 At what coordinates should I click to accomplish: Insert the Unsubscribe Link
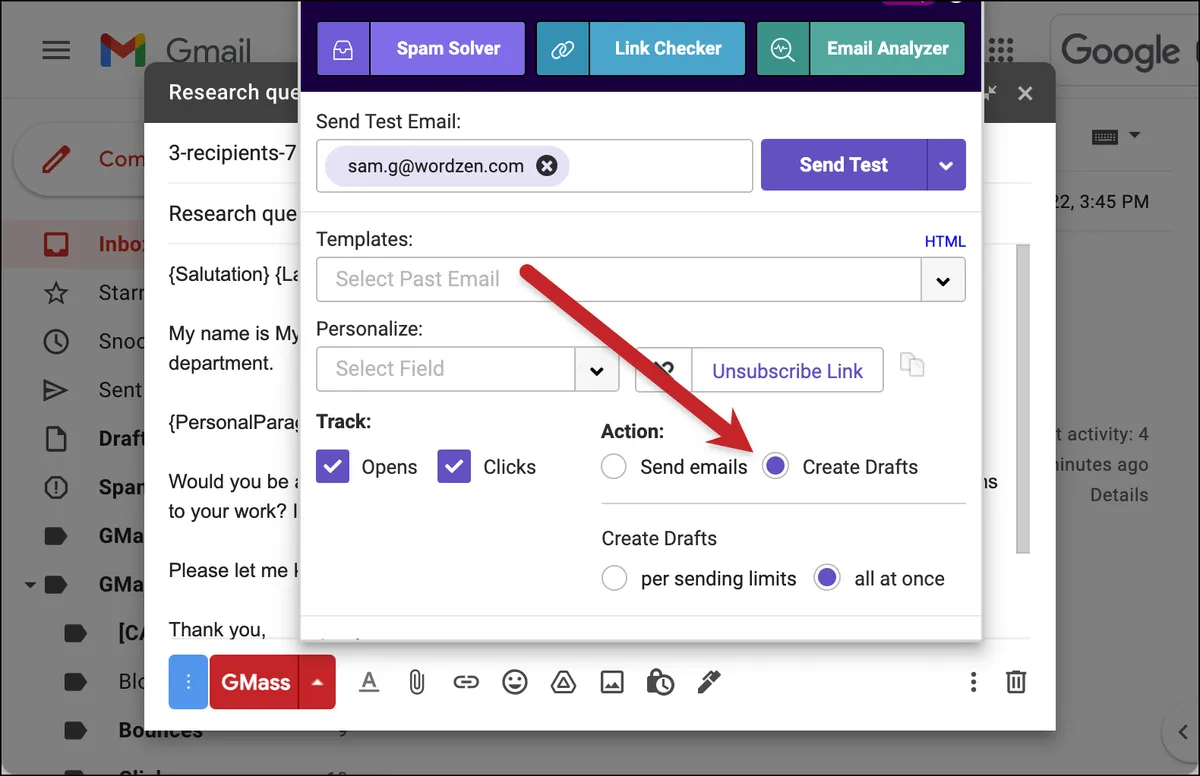click(x=787, y=371)
